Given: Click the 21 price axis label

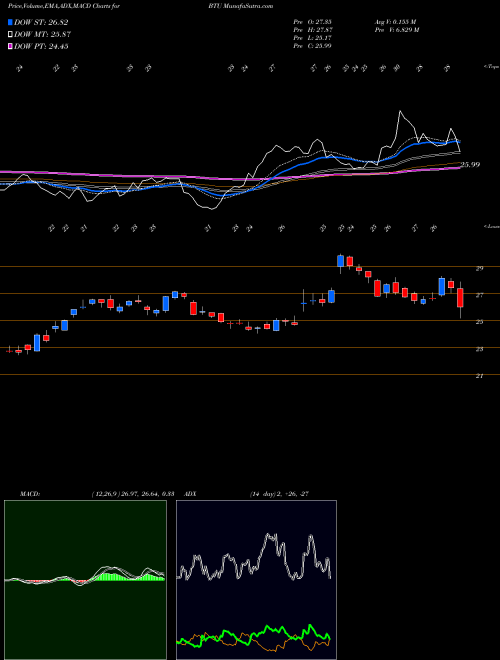Looking at the screenshot, I should pyautogui.click(x=479, y=376).
